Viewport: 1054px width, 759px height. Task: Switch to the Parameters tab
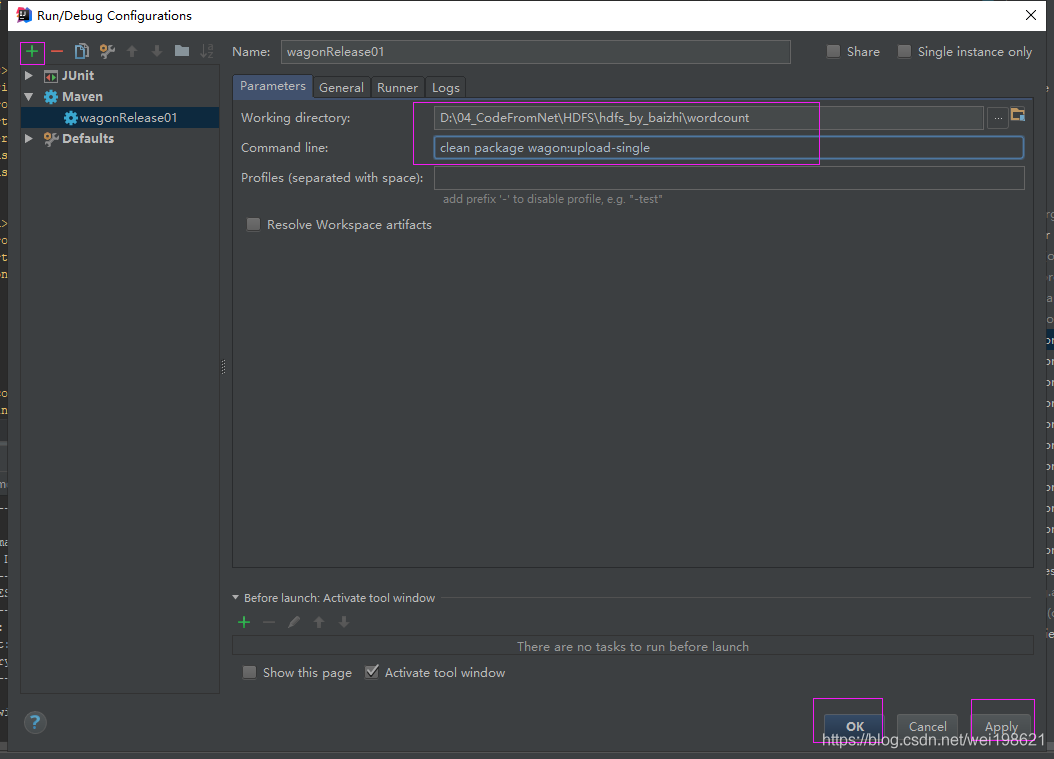pyautogui.click(x=272, y=86)
